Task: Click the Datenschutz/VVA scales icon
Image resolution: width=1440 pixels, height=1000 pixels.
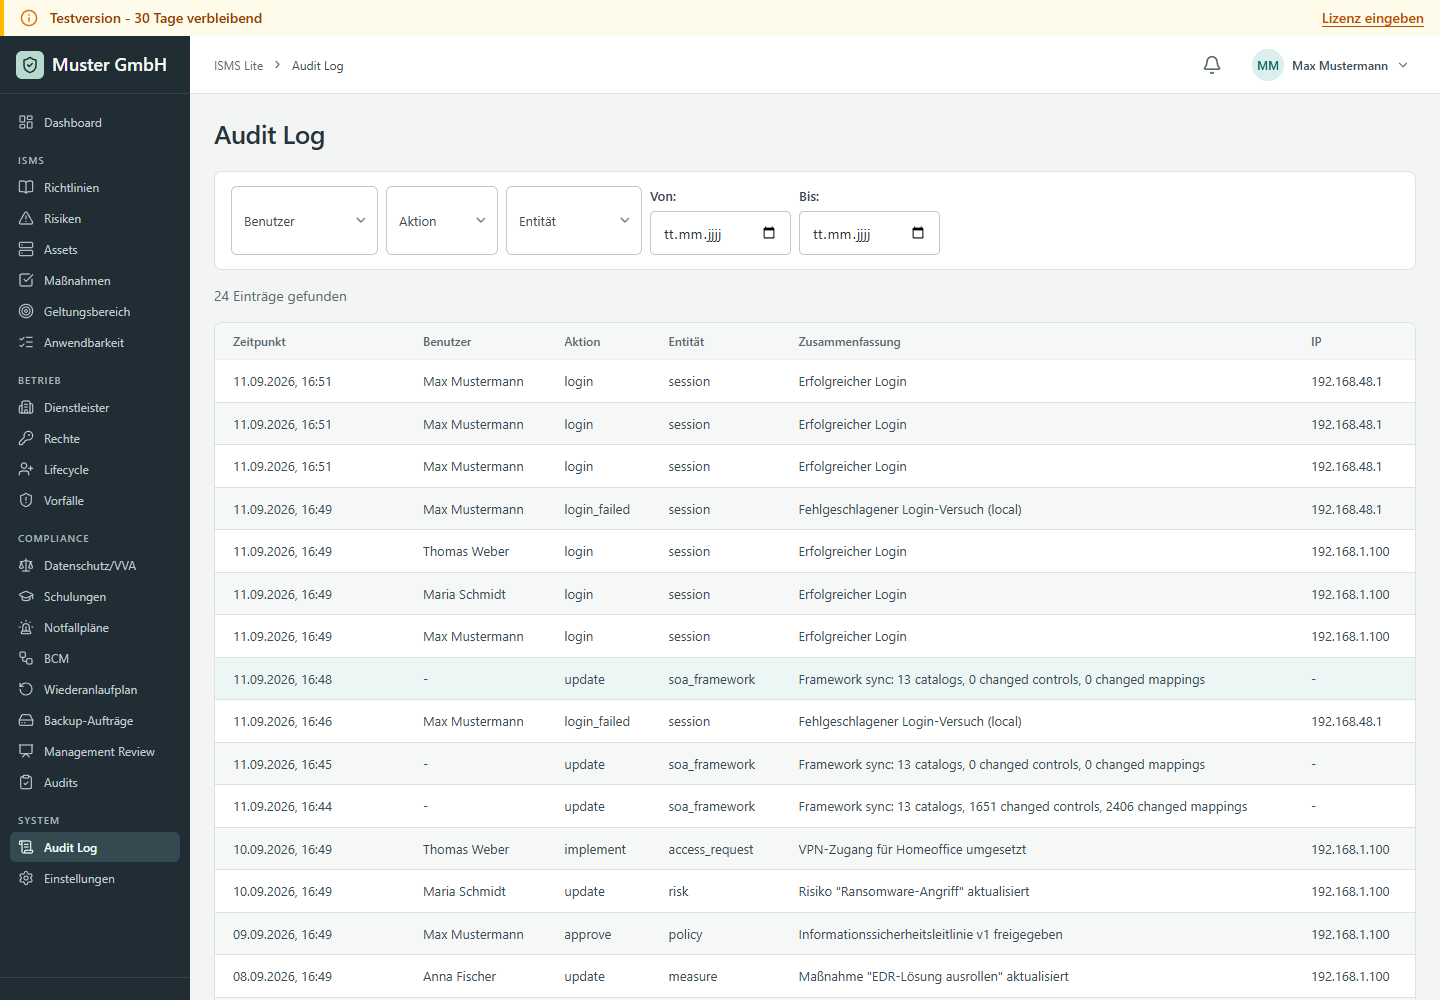Action: [26, 565]
